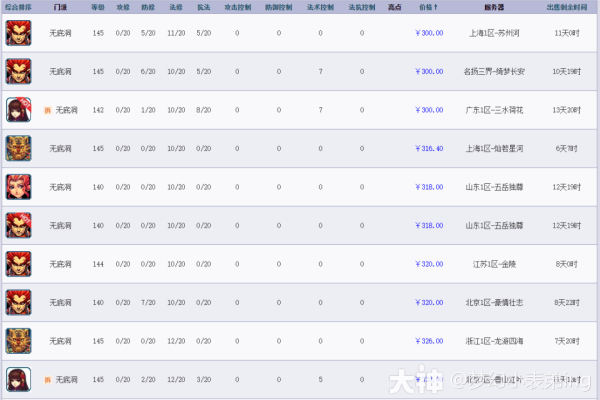Sort listings by 价格 column header
600x400 pixels.
click(x=429, y=6)
